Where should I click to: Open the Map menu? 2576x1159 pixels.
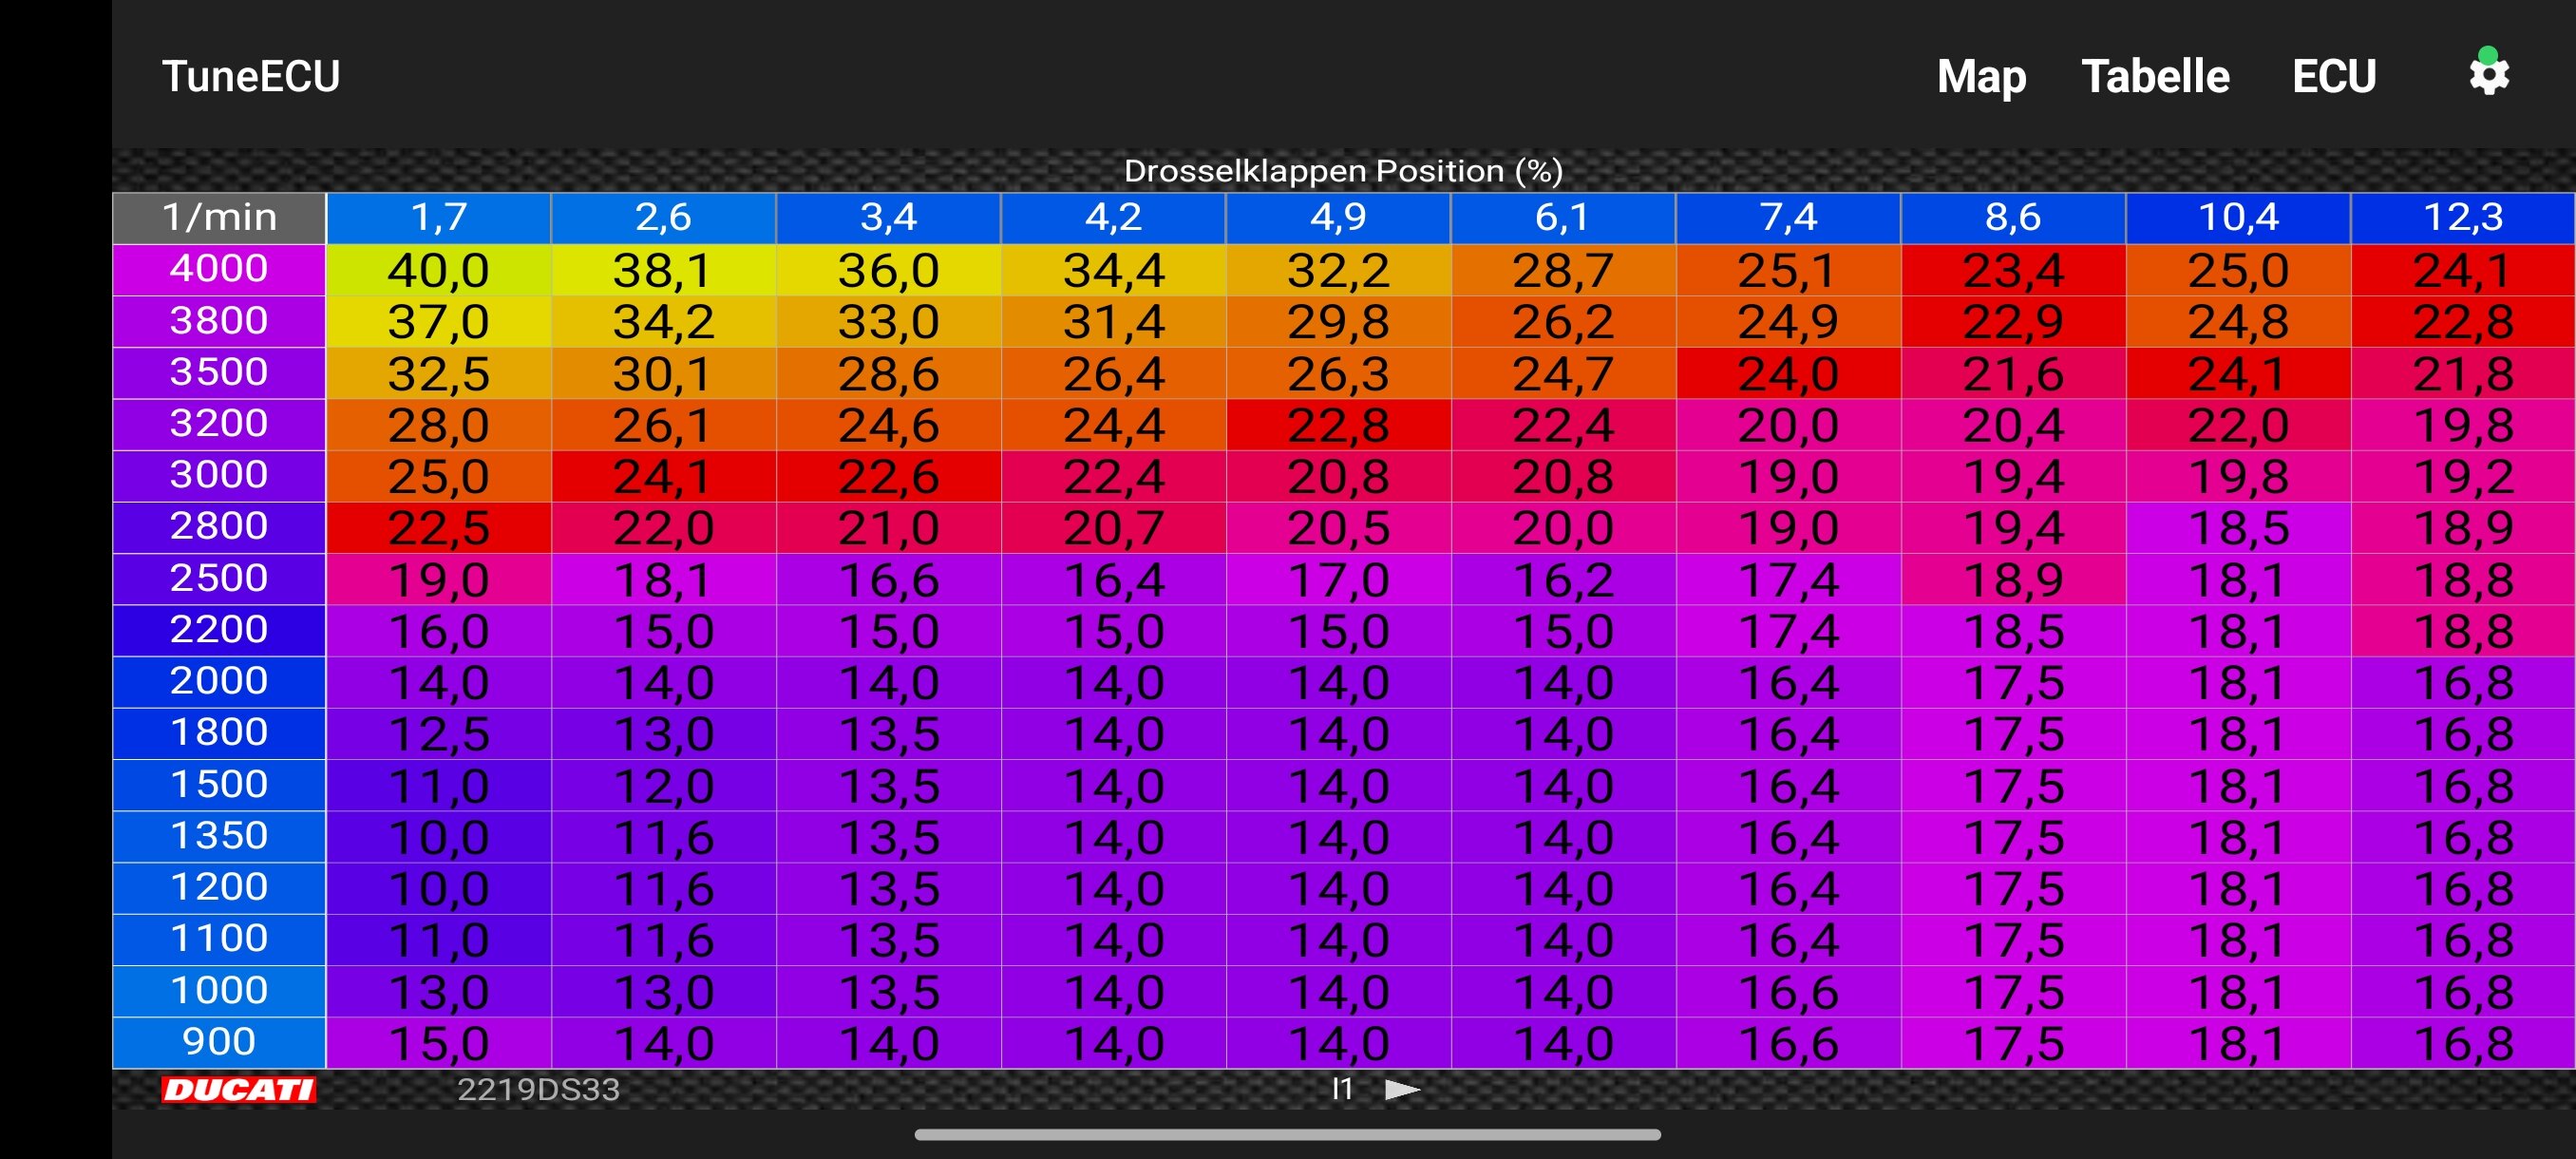tap(1981, 76)
